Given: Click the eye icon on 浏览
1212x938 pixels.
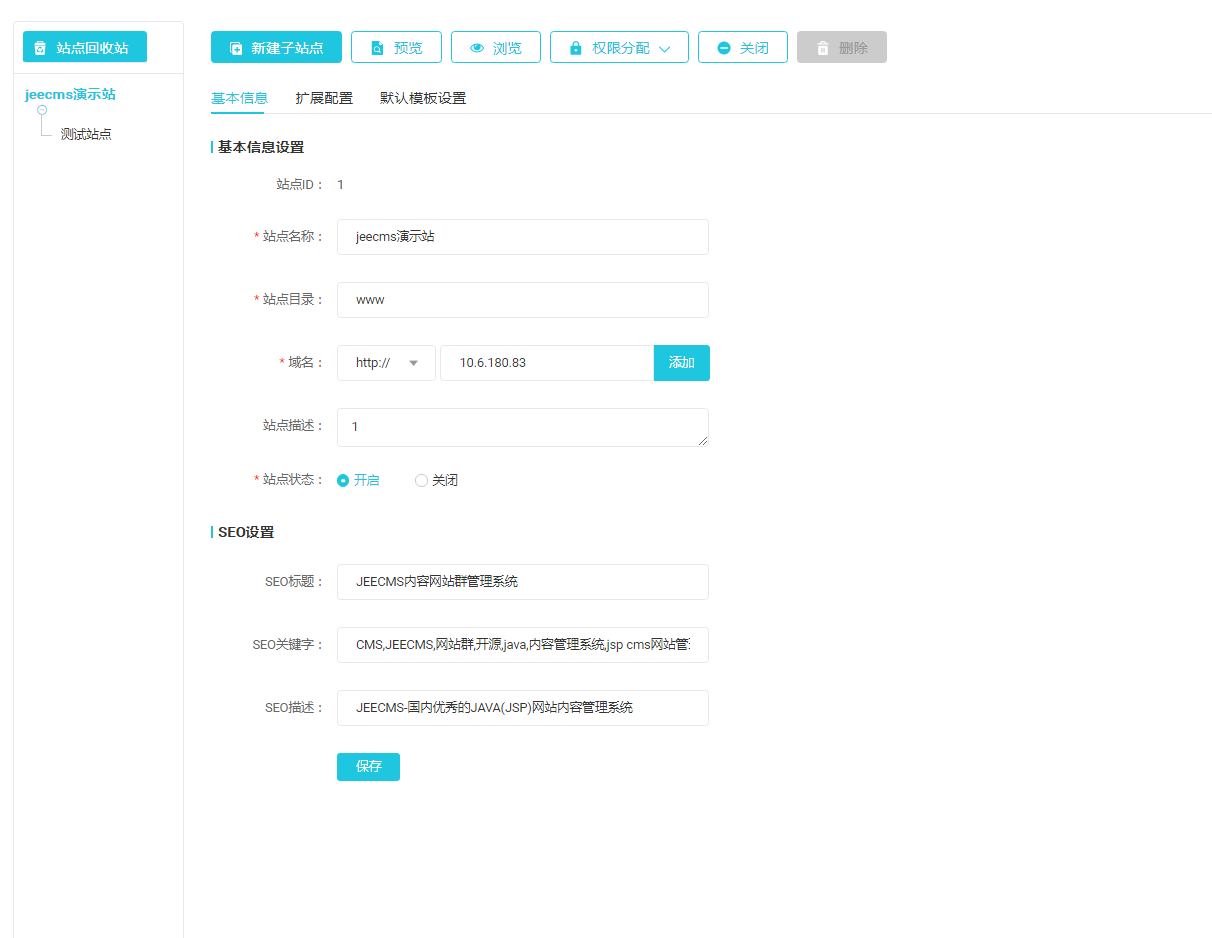Looking at the screenshot, I should click(477, 48).
